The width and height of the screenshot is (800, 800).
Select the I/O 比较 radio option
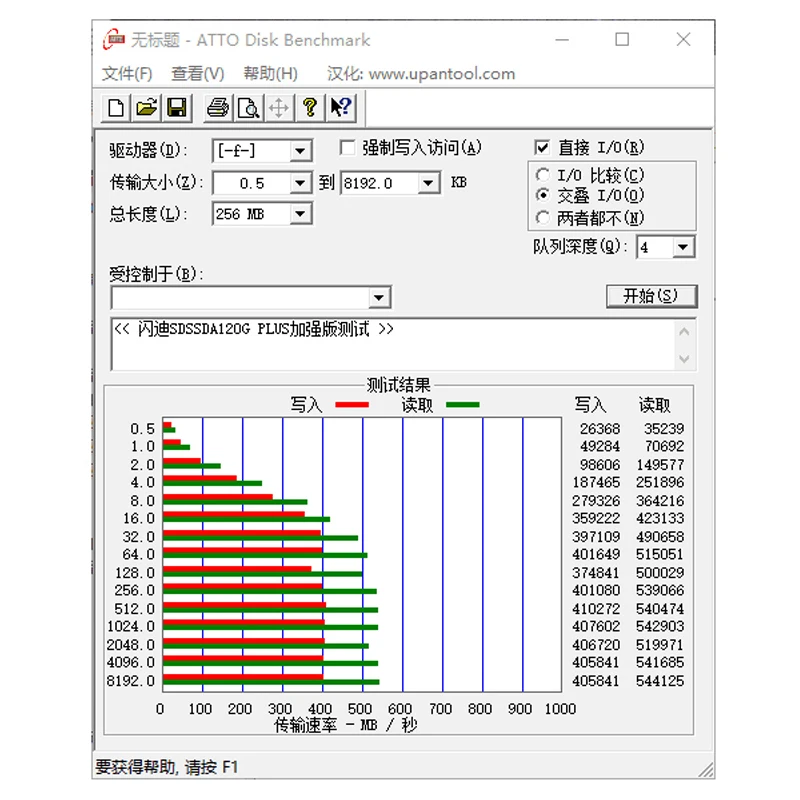(542, 176)
